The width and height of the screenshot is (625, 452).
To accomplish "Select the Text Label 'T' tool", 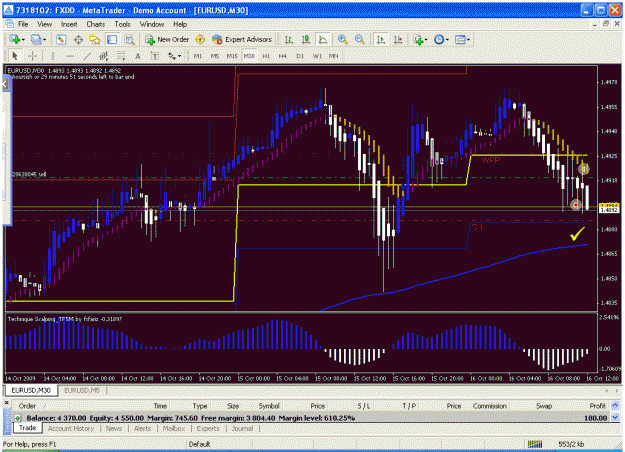I will pyautogui.click(x=155, y=56).
